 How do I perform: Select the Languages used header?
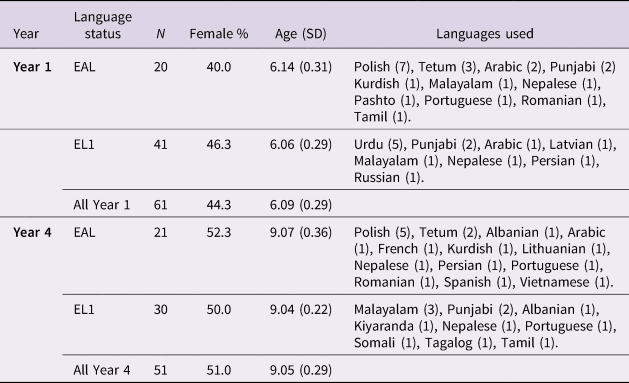tap(485, 34)
